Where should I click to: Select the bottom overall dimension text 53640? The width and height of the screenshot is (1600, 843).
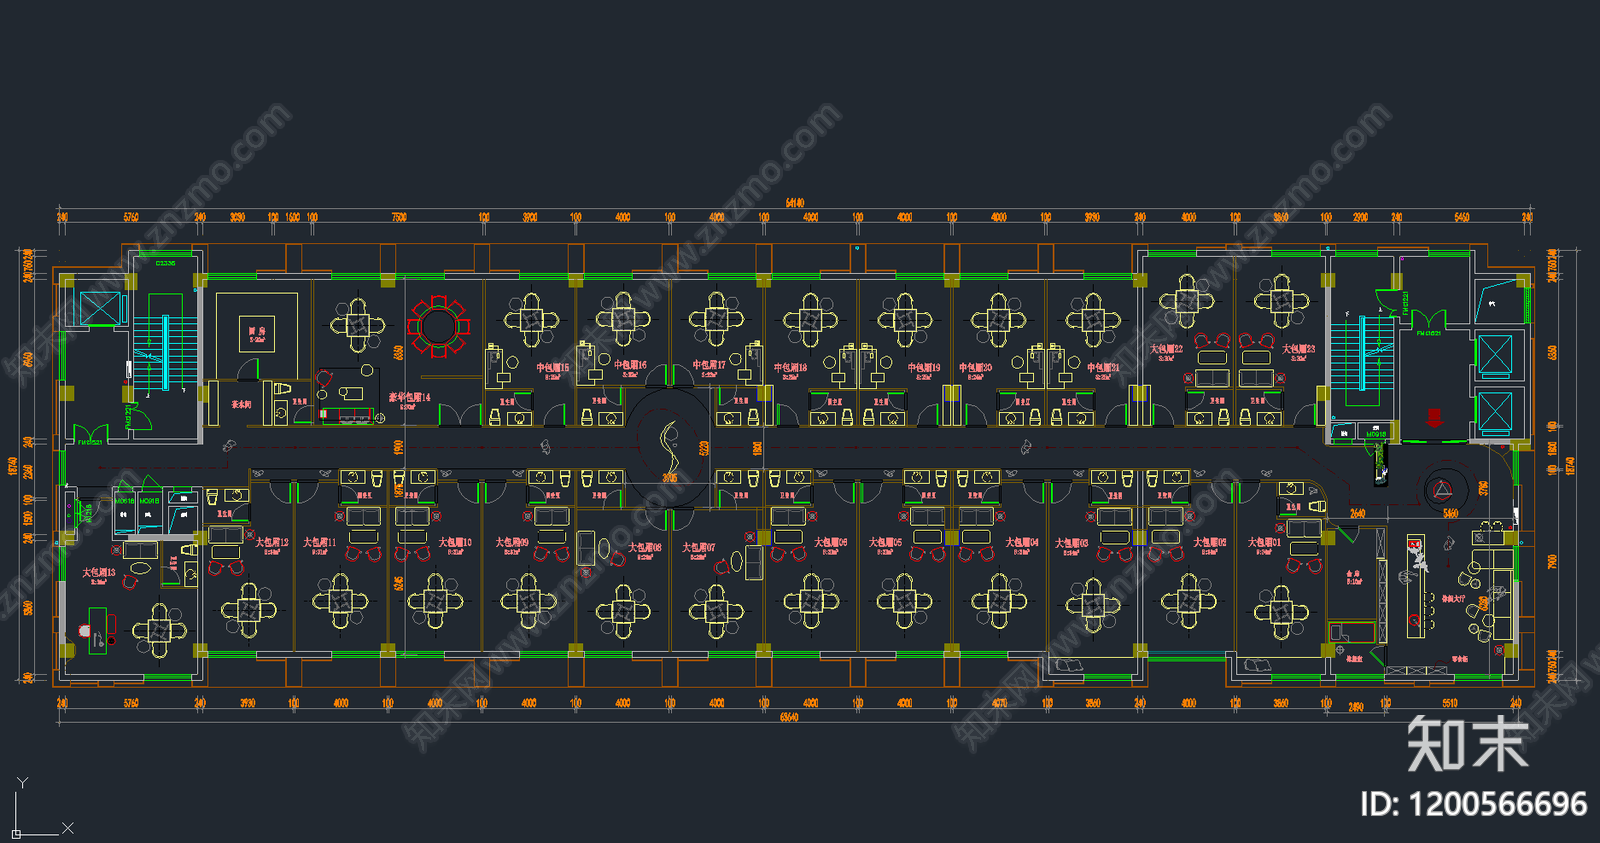pos(789,717)
